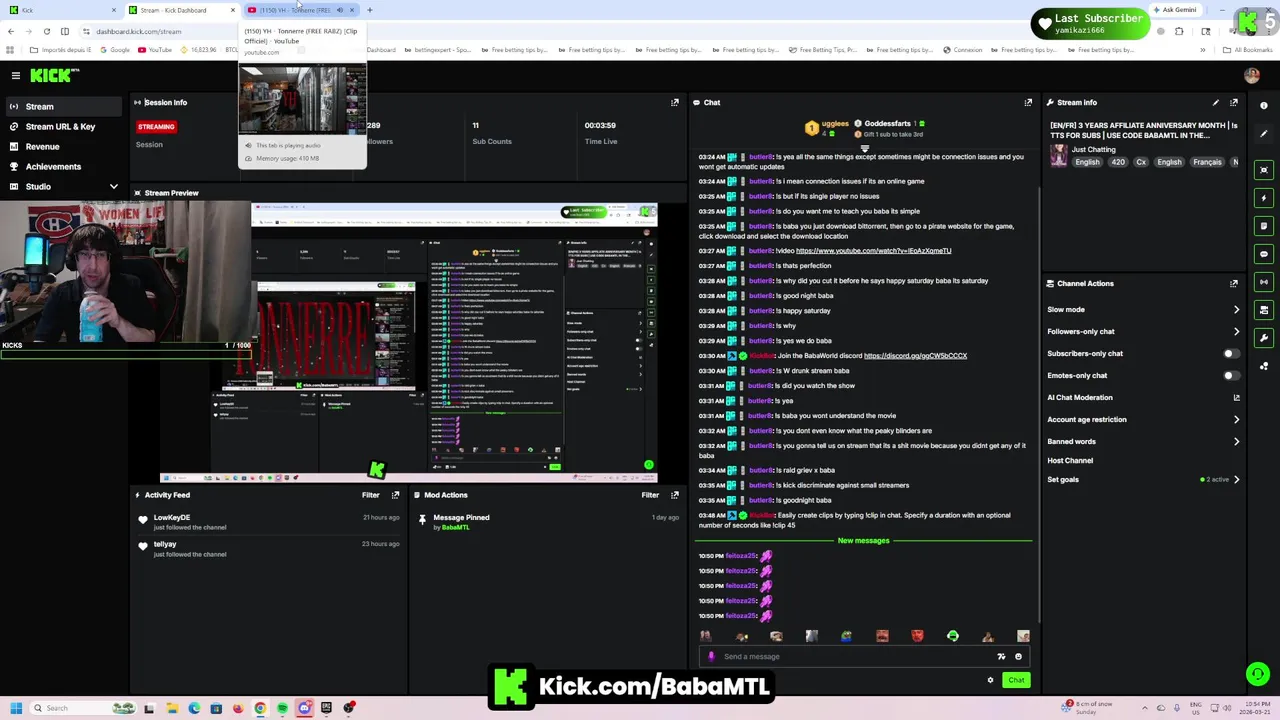Click the New messages indicator in chat
1280x720 pixels.
coord(863,541)
